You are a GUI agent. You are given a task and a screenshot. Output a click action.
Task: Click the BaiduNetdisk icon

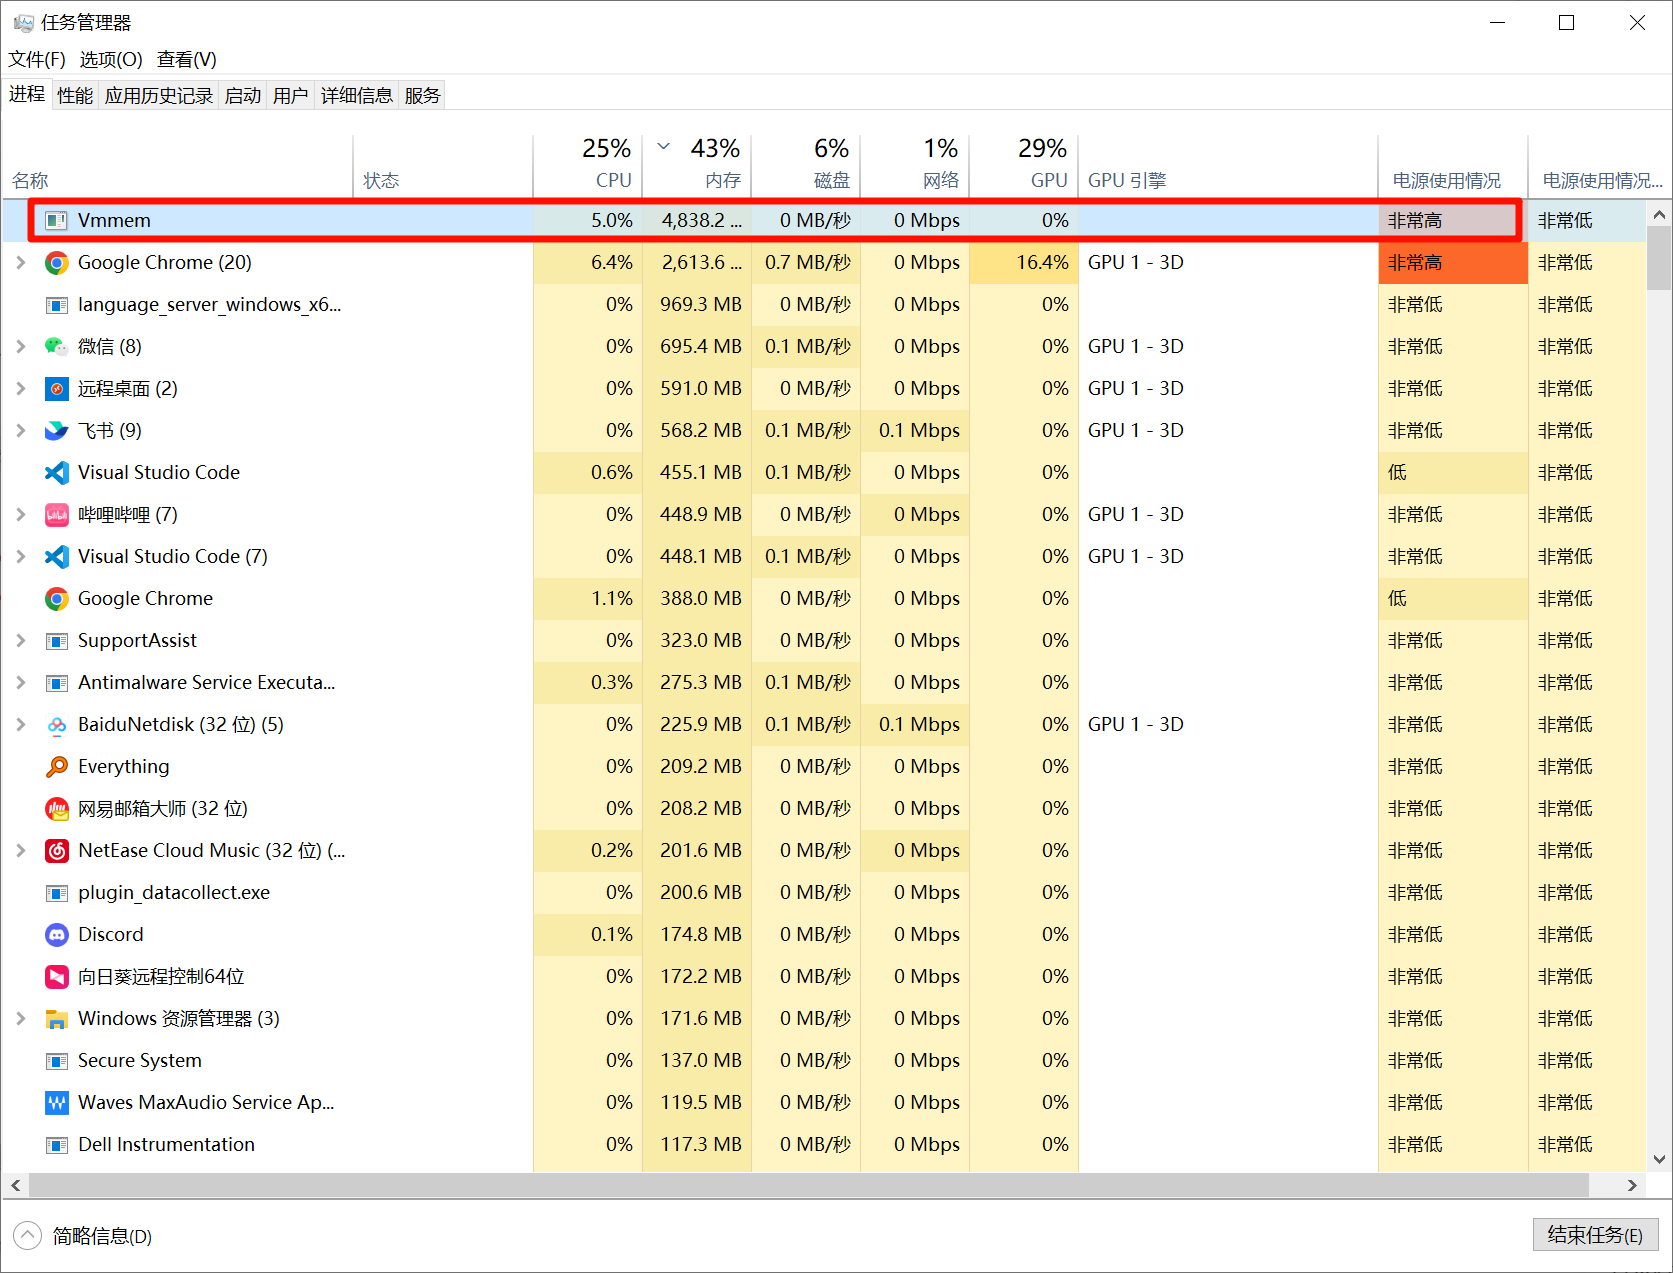[x=57, y=725]
